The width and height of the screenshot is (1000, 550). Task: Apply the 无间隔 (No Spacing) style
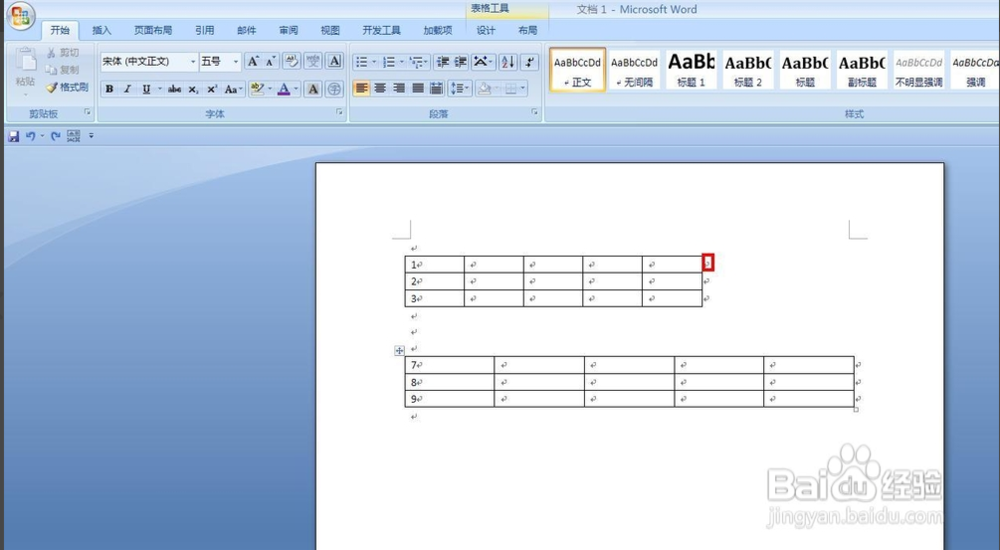[x=634, y=70]
